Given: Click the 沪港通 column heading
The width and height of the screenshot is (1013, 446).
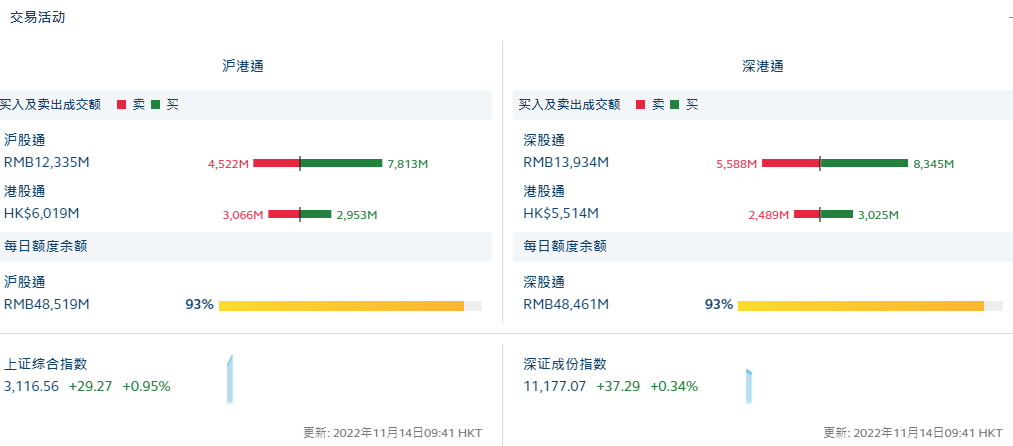Looking at the screenshot, I should pos(243,66).
